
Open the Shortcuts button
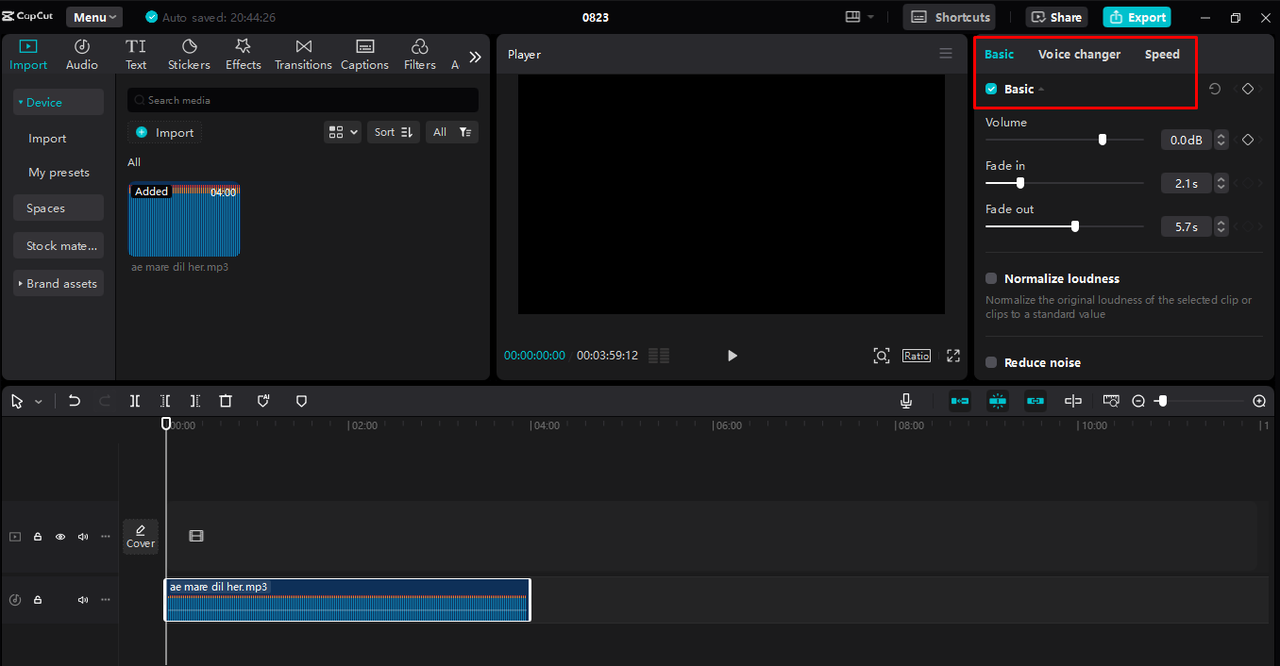pos(949,17)
